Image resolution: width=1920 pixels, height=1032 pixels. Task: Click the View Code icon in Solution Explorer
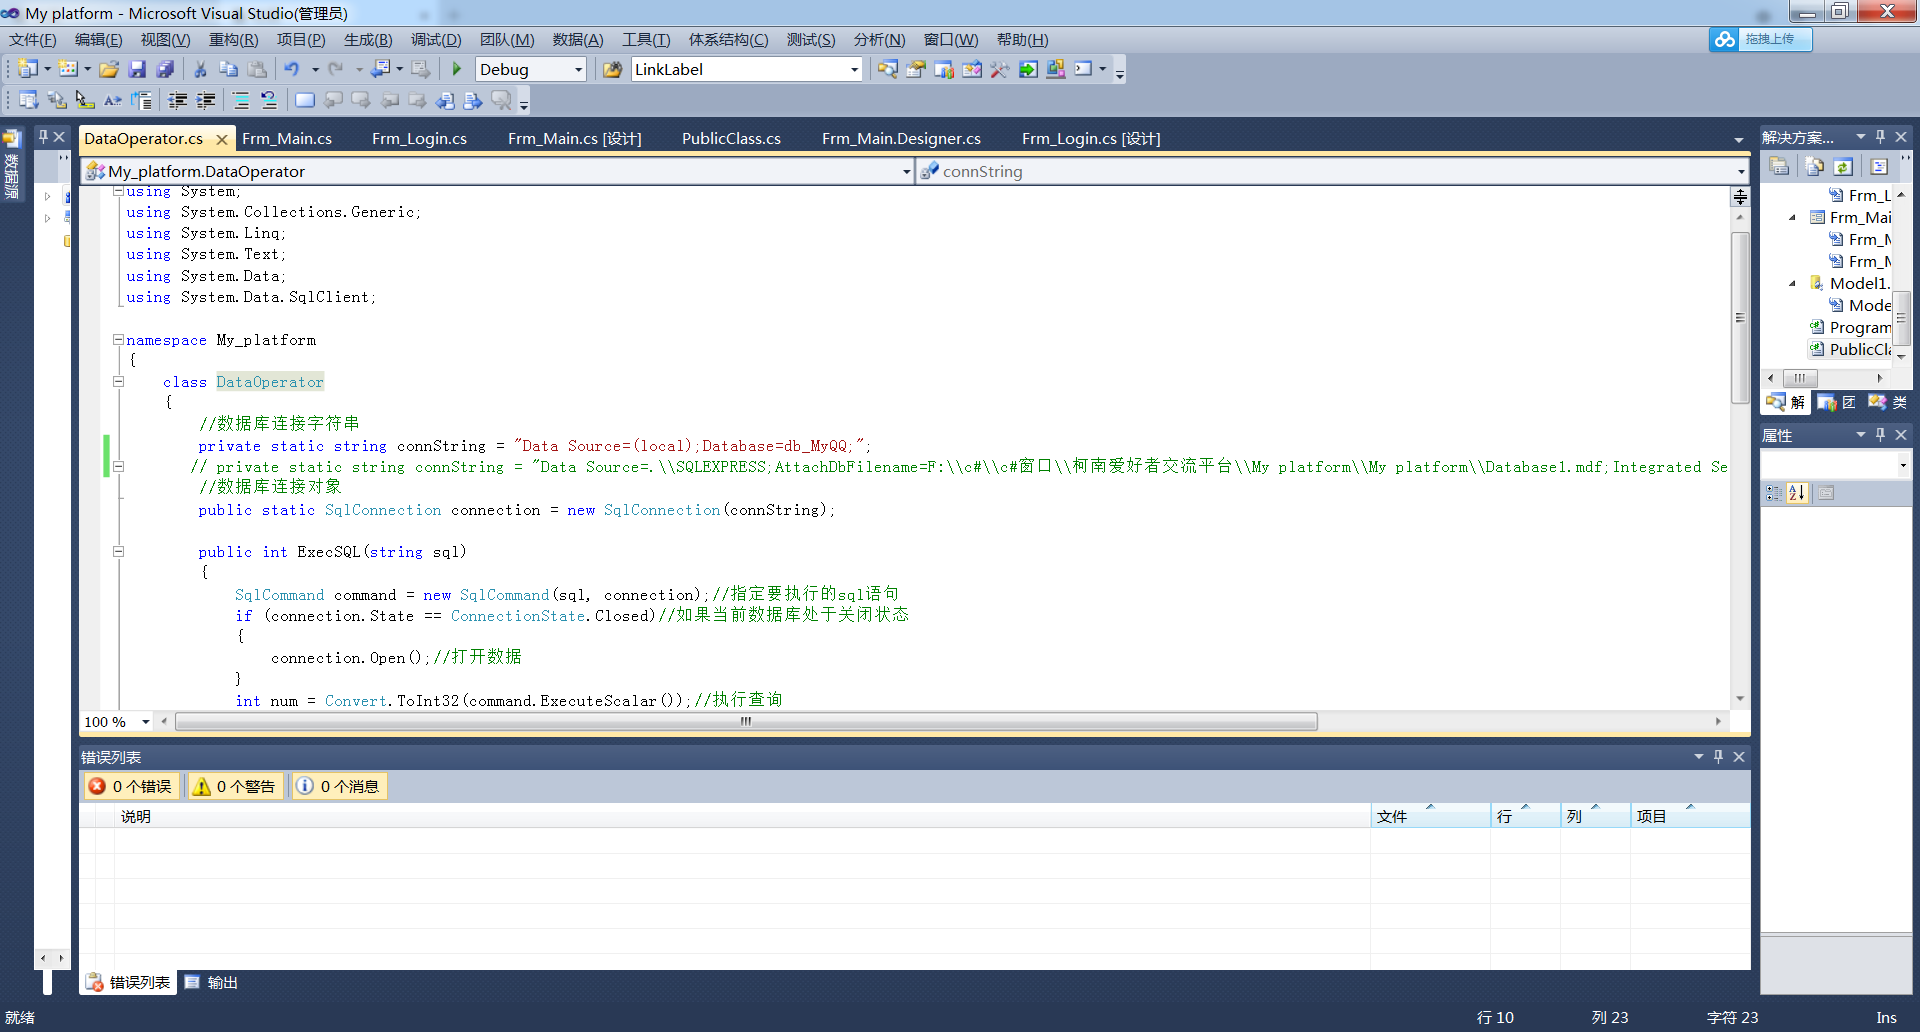pos(1879,167)
